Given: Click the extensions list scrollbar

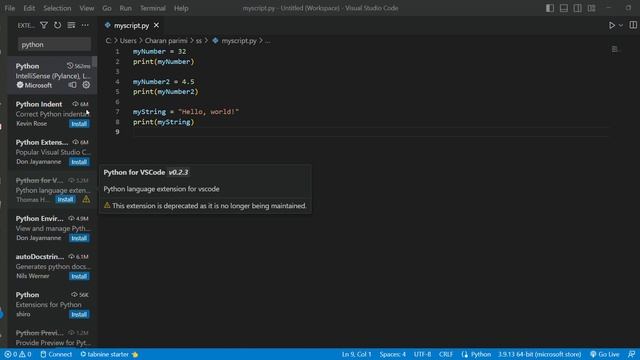Looking at the screenshot, I should 95,61.
